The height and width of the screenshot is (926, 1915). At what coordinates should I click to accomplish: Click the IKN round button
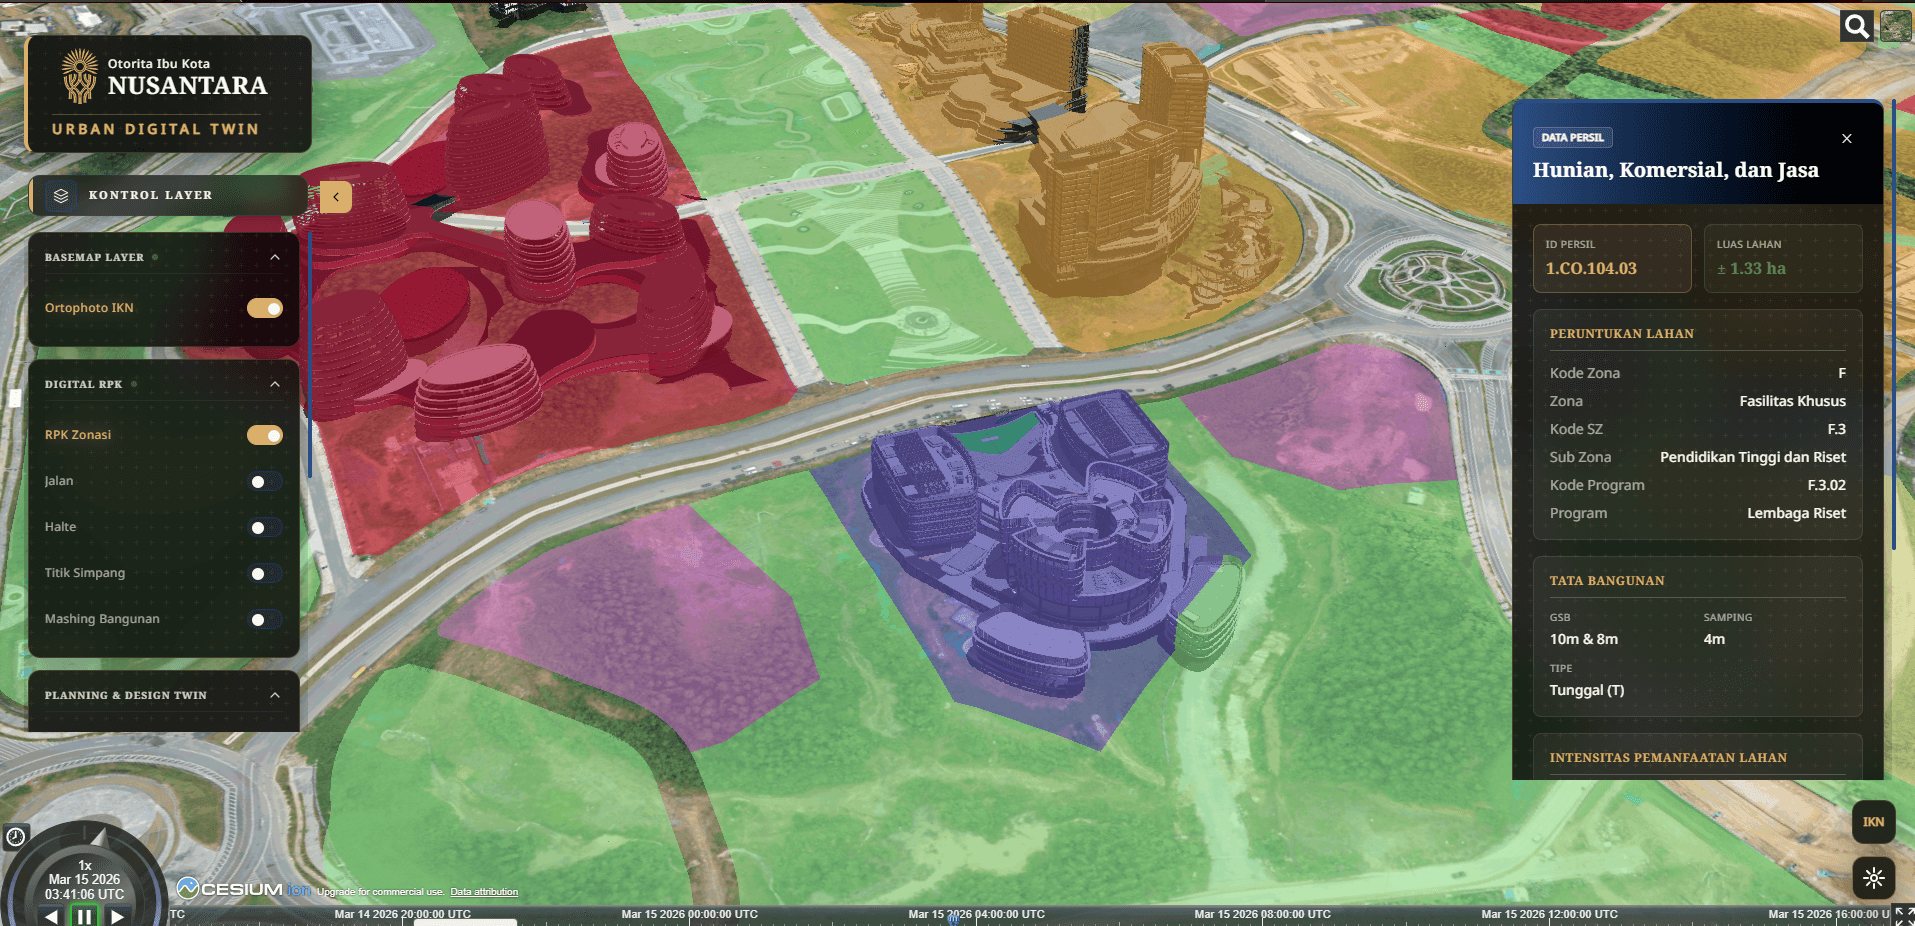[1873, 822]
